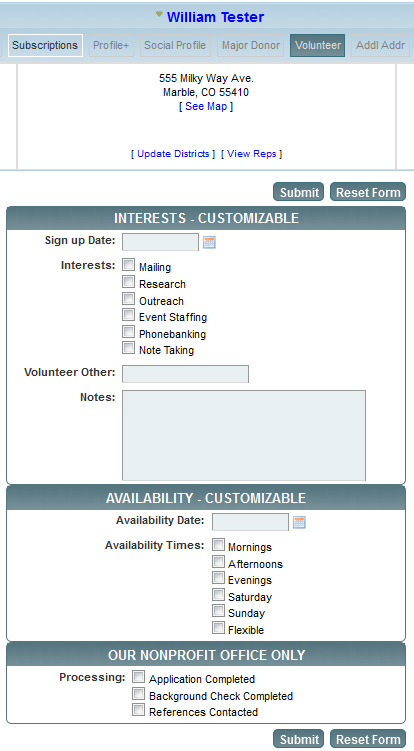Select the Flexible availability checkbox
The width and height of the screenshot is (414, 751).
(x=218, y=627)
